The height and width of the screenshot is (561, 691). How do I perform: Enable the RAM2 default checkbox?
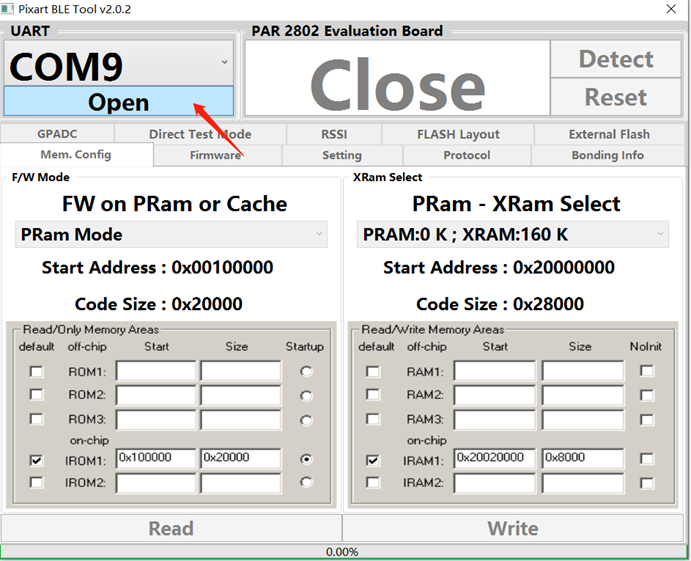(373, 394)
